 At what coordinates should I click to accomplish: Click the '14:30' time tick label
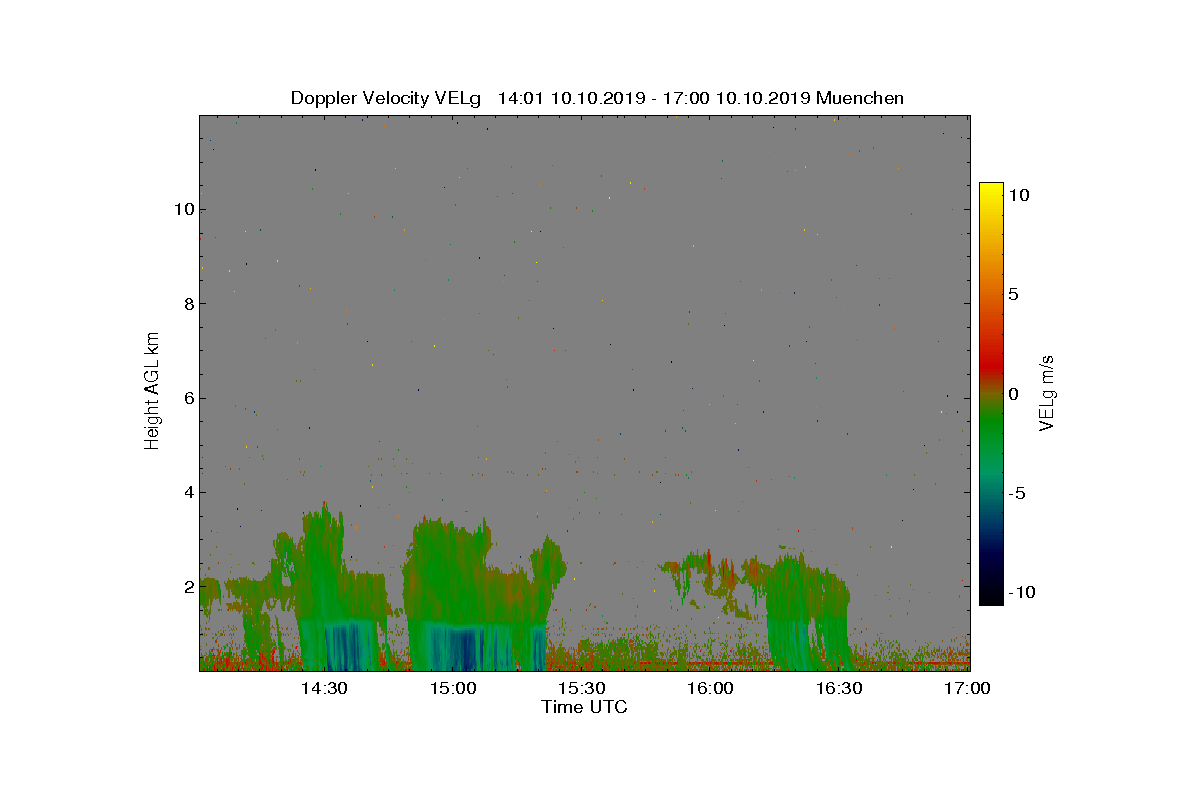coord(325,689)
